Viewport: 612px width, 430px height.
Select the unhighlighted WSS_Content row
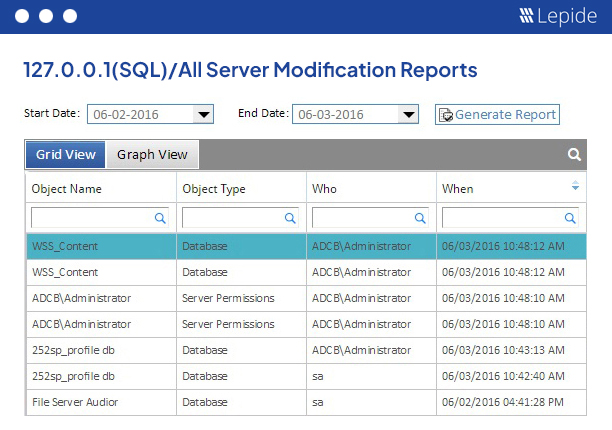306,272
